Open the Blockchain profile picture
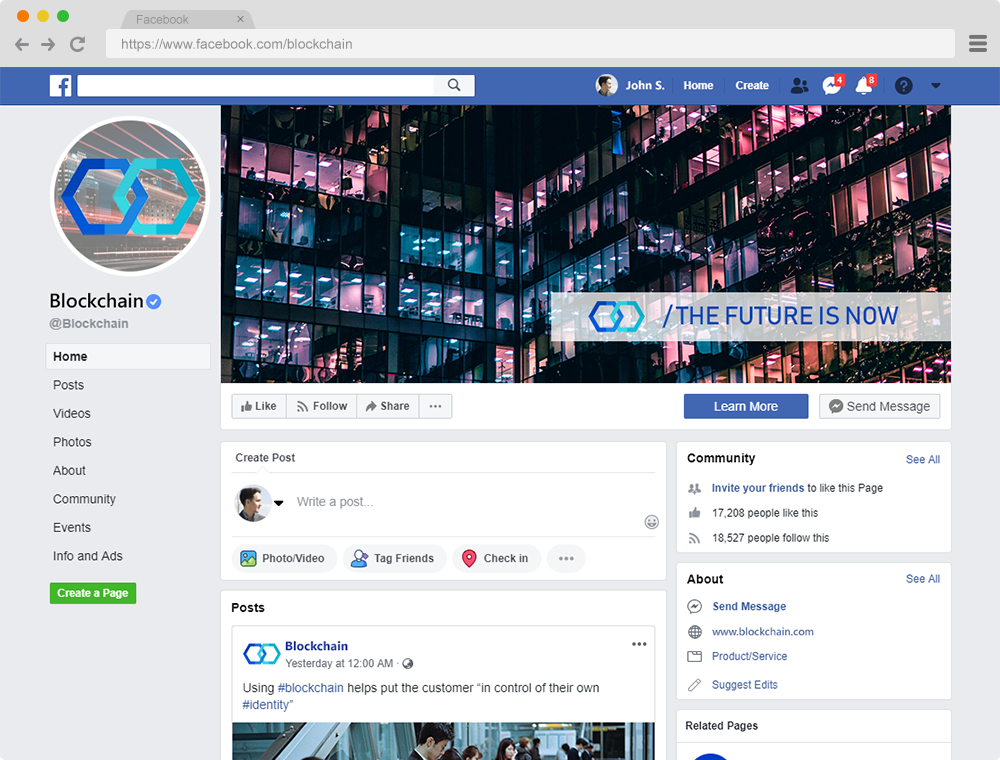This screenshot has width=1000, height=760. [x=130, y=196]
